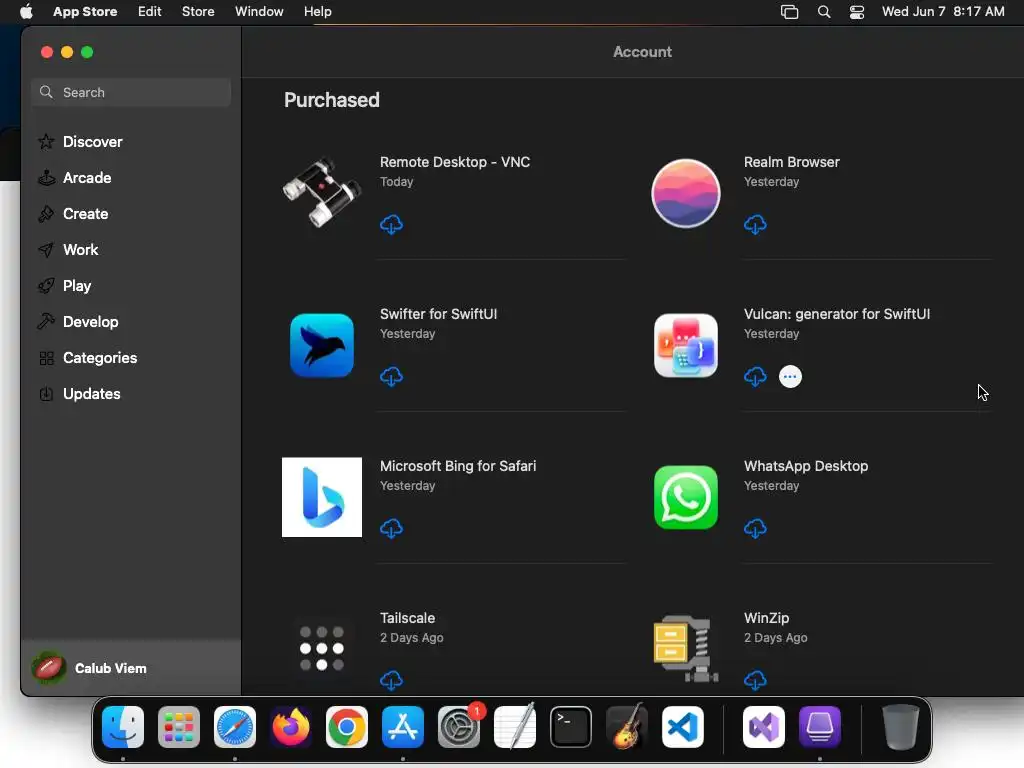Open WinZip app icon

click(686, 648)
